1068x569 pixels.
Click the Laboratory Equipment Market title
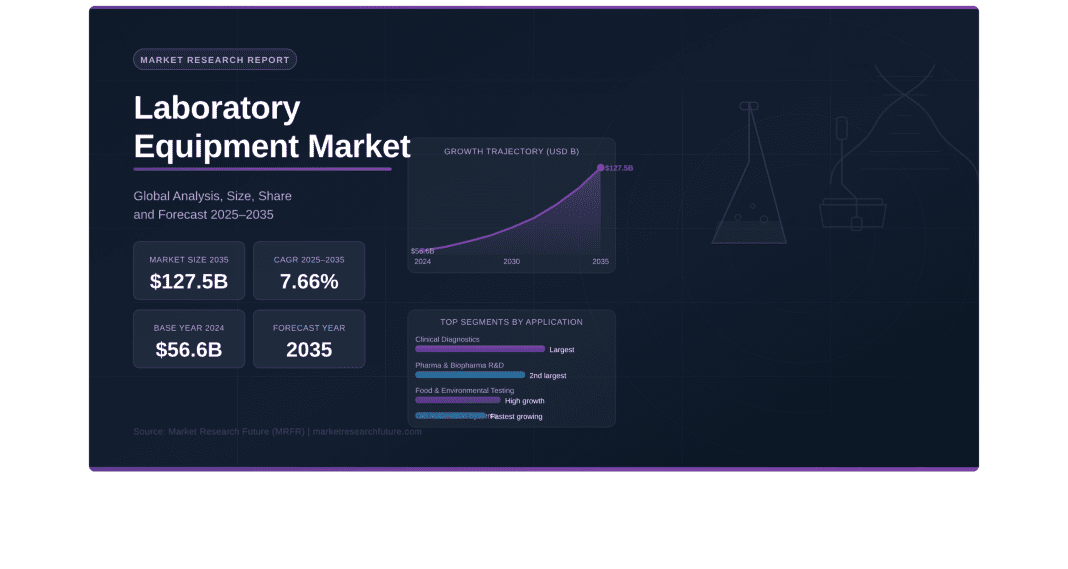click(x=272, y=127)
